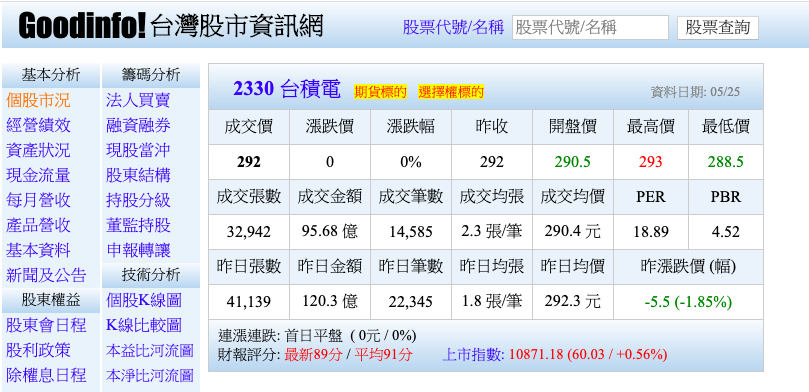
Task: Open 現股當沖 day-trading link
Action: pos(138,151)
